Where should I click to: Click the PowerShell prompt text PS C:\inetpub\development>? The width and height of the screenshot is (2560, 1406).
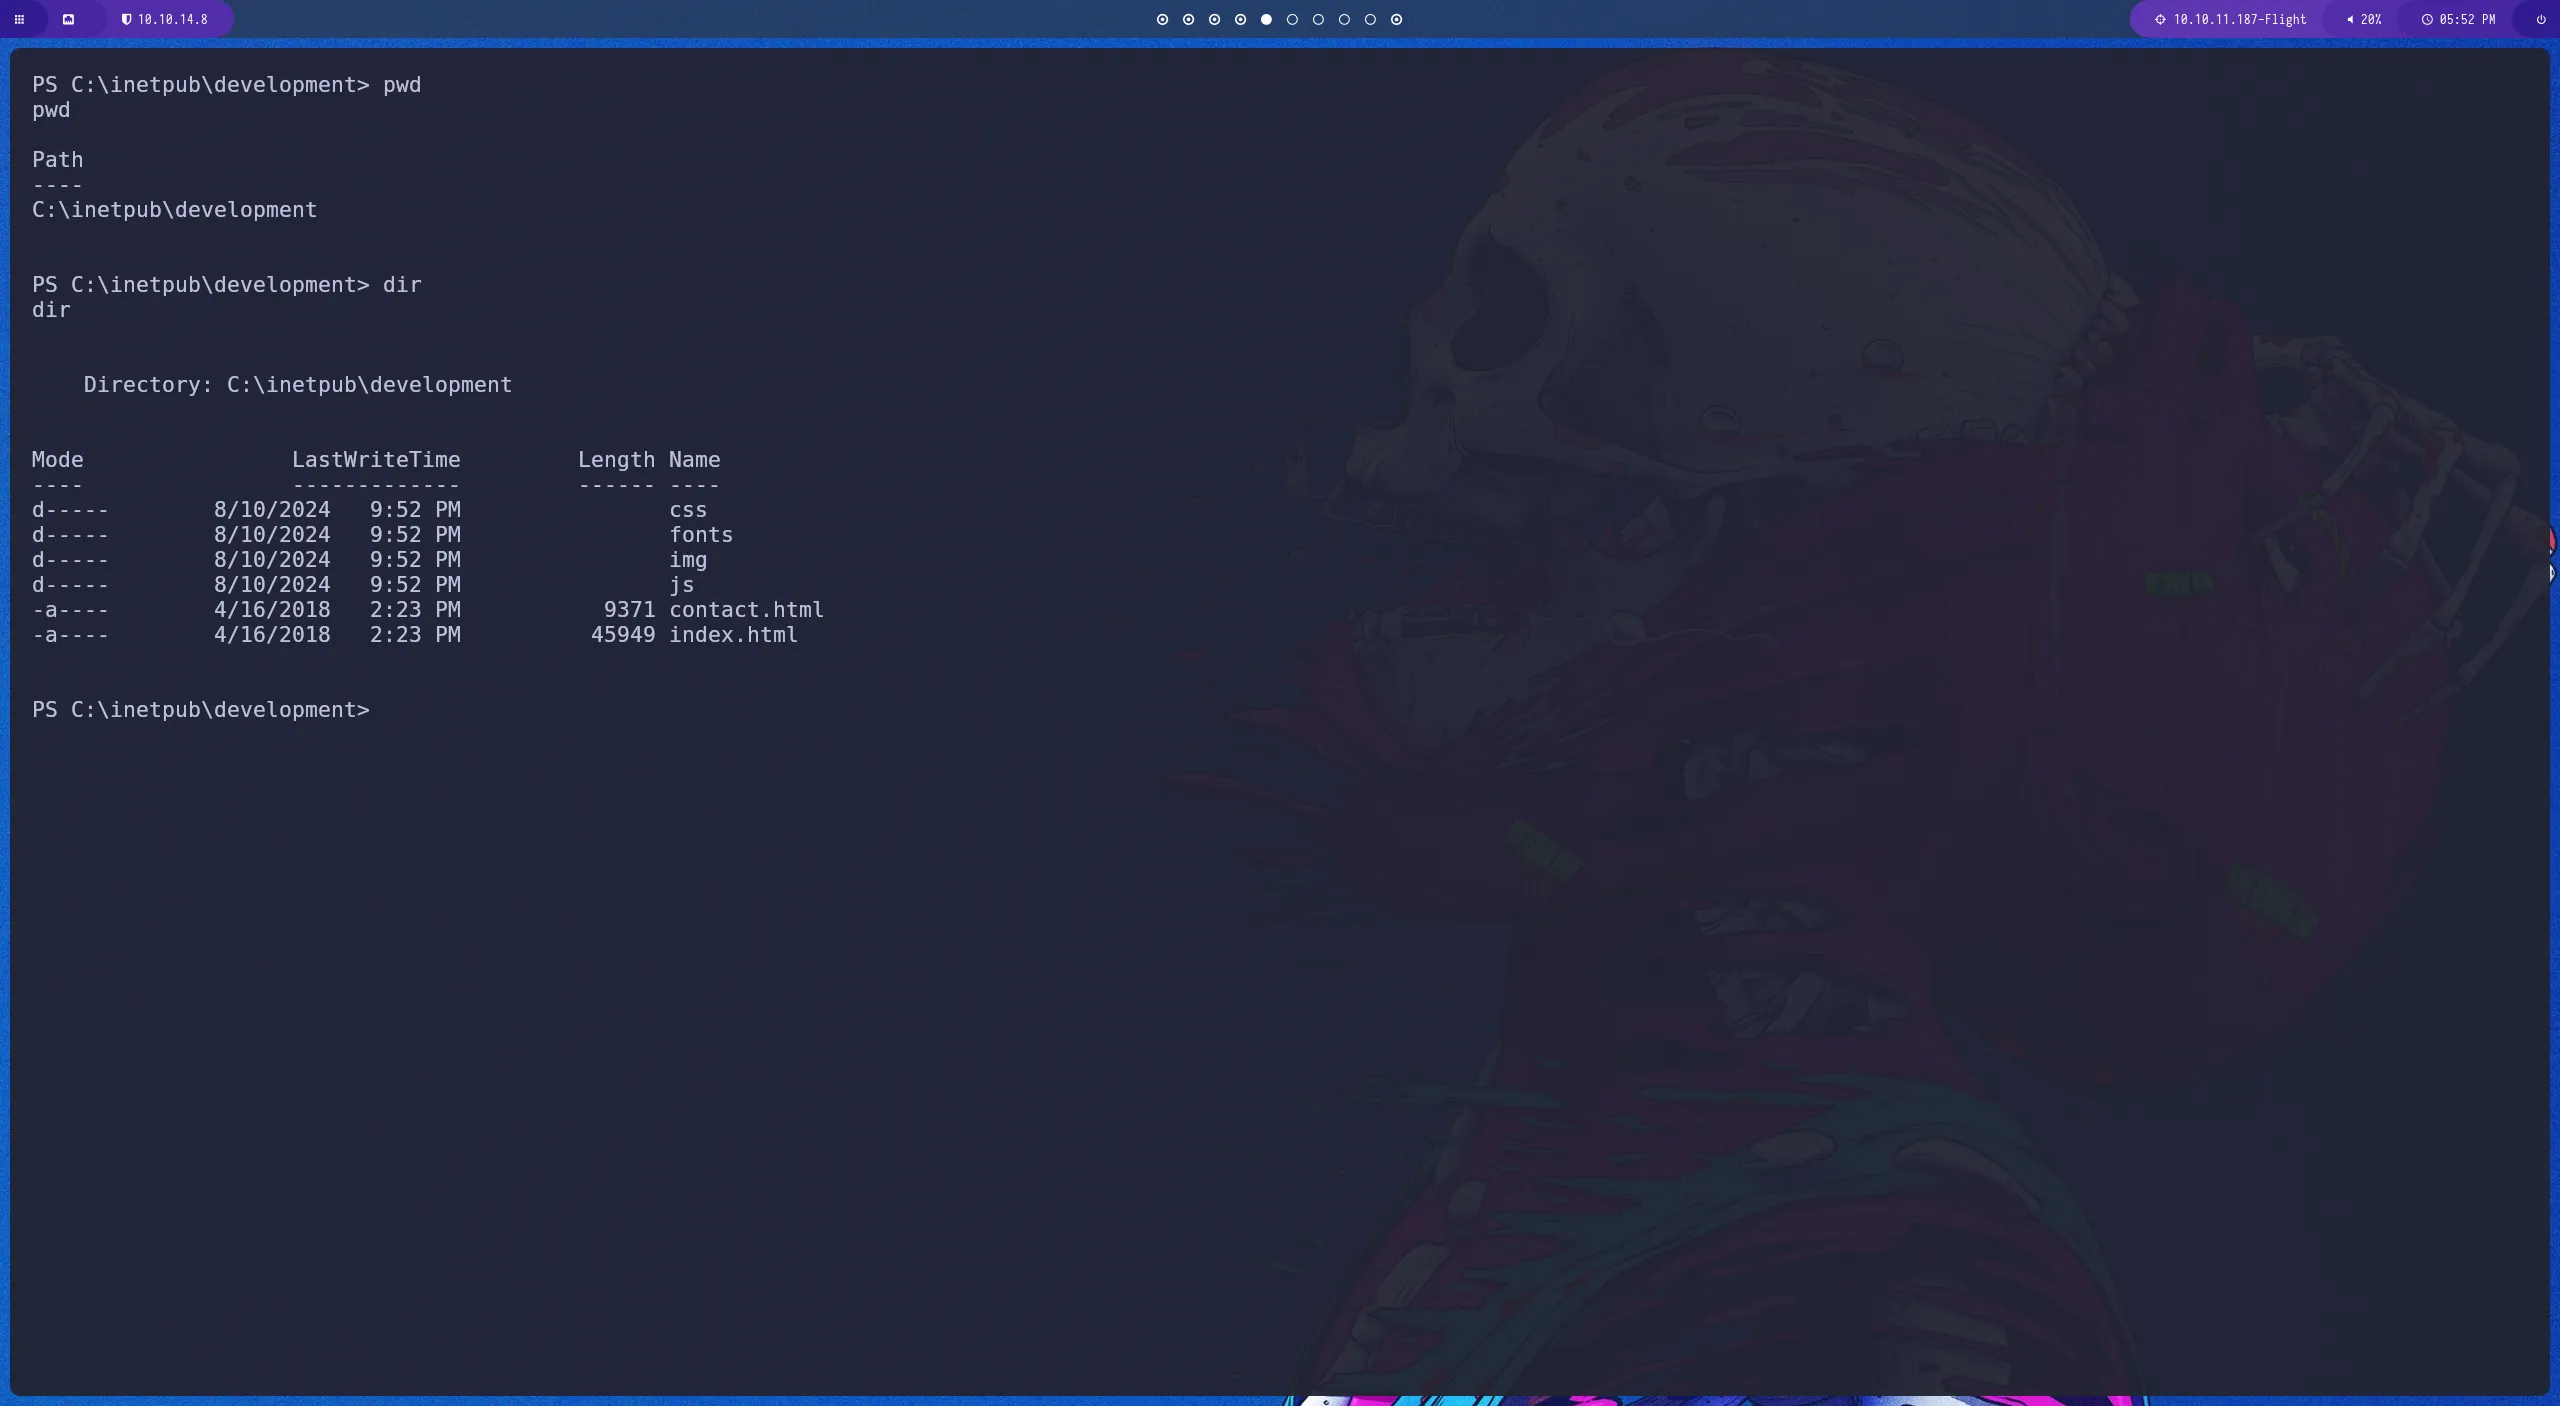coord(200,709)
